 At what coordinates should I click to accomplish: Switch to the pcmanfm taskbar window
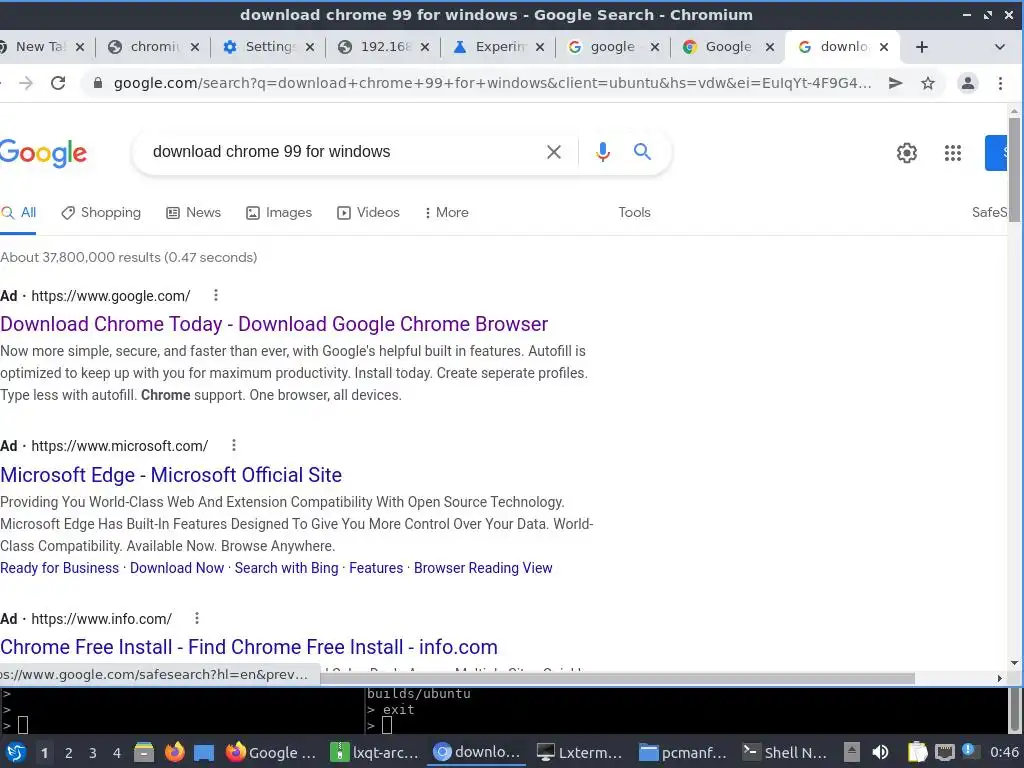(682, 752)
